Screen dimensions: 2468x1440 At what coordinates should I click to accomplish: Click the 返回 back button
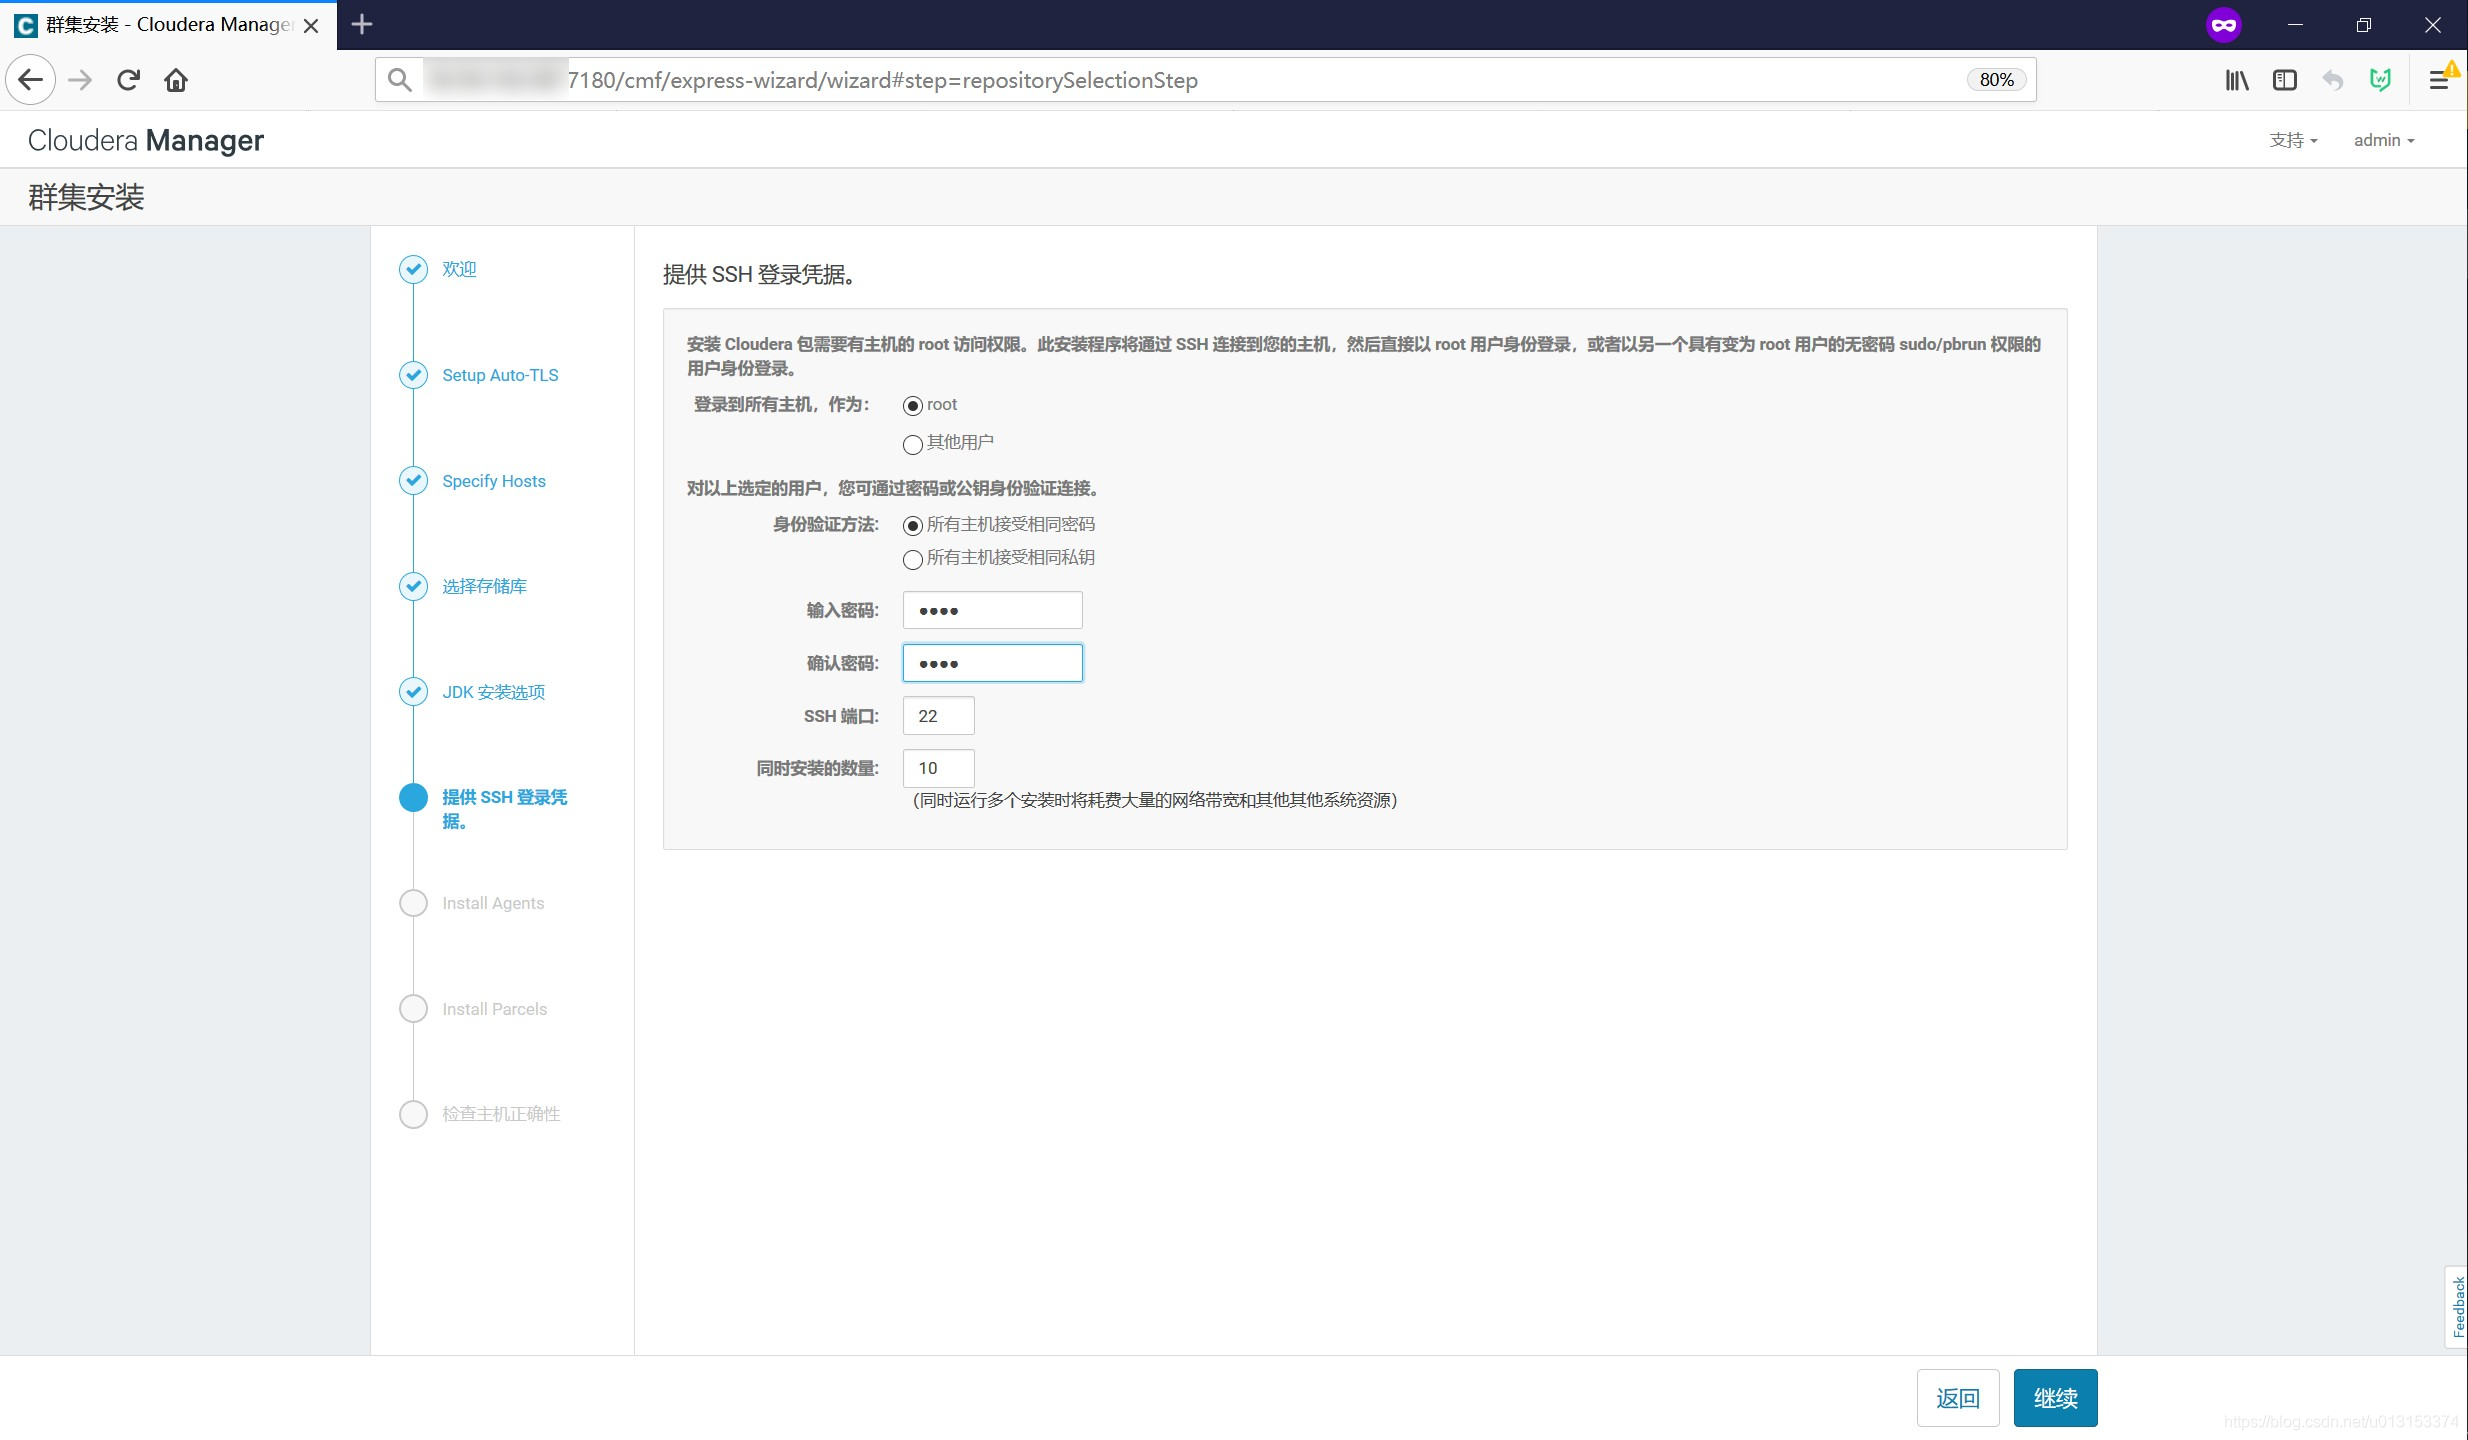(1957, 1398)
